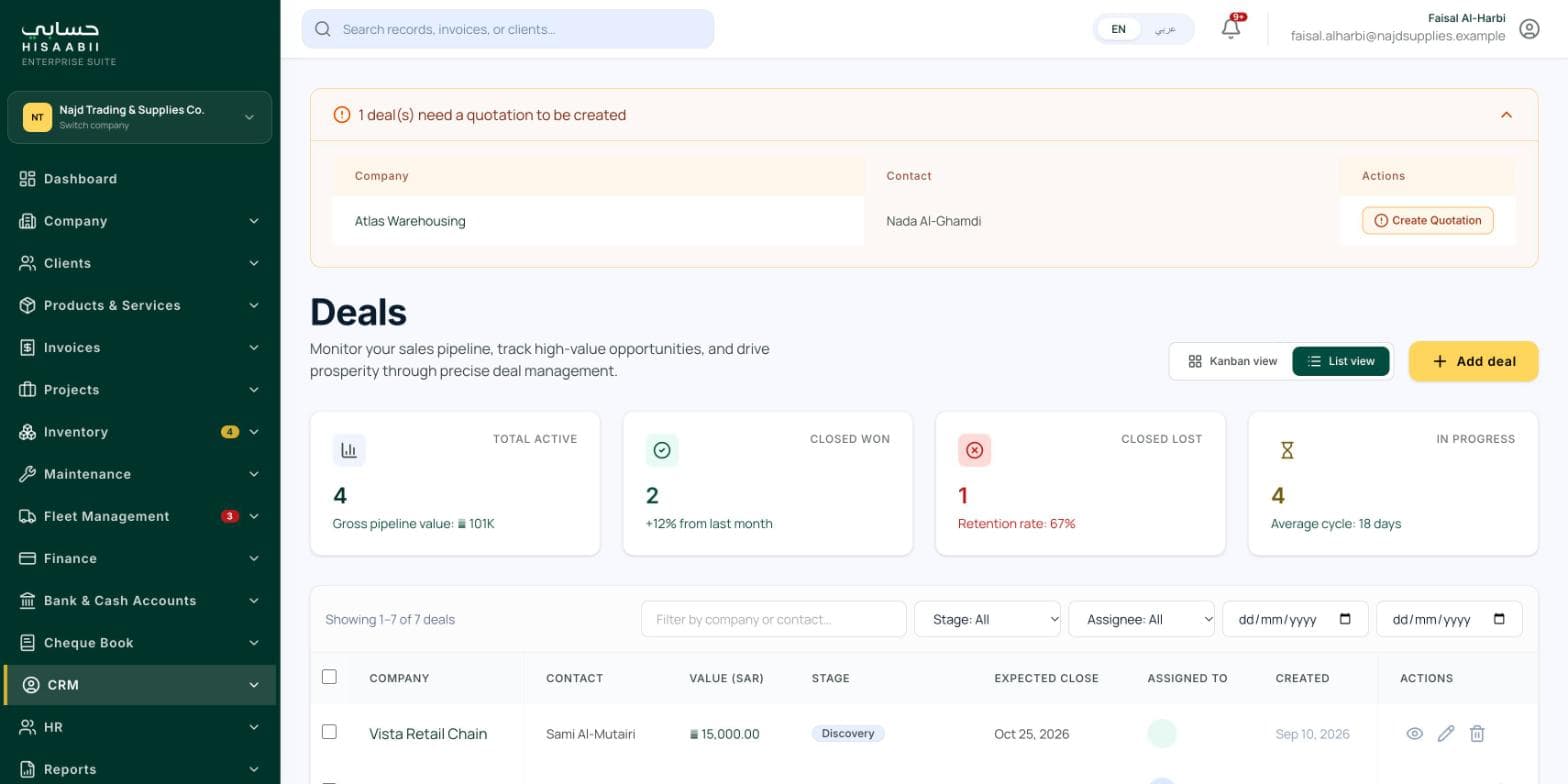Click the alert icon in quotation banner
This screenshot has height=784, width=1568.
tap(341, 115)
